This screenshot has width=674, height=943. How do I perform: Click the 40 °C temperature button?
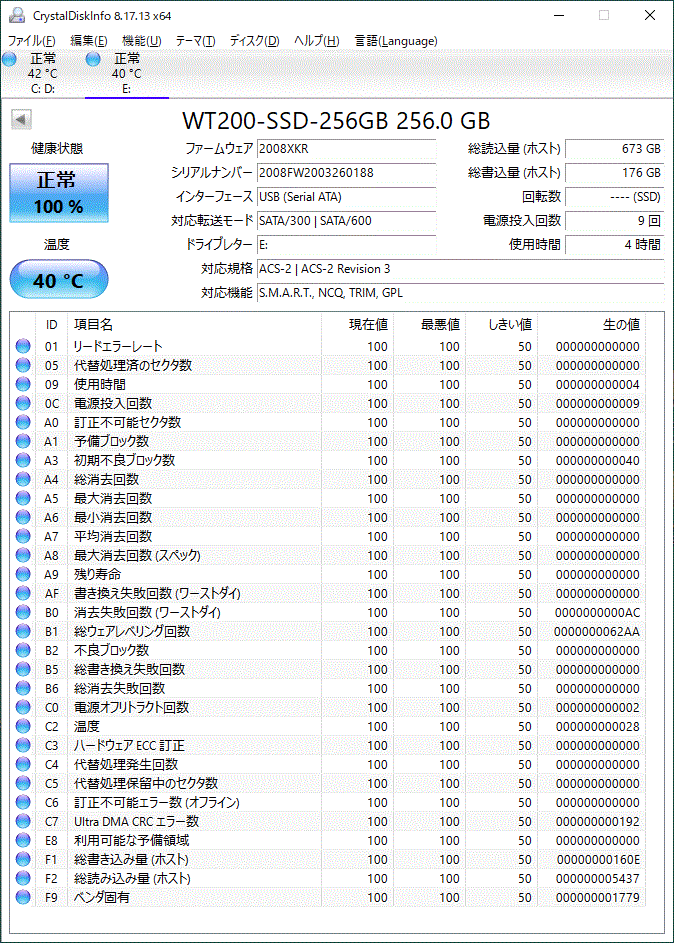pyautogui.click(x=59, y=280)
